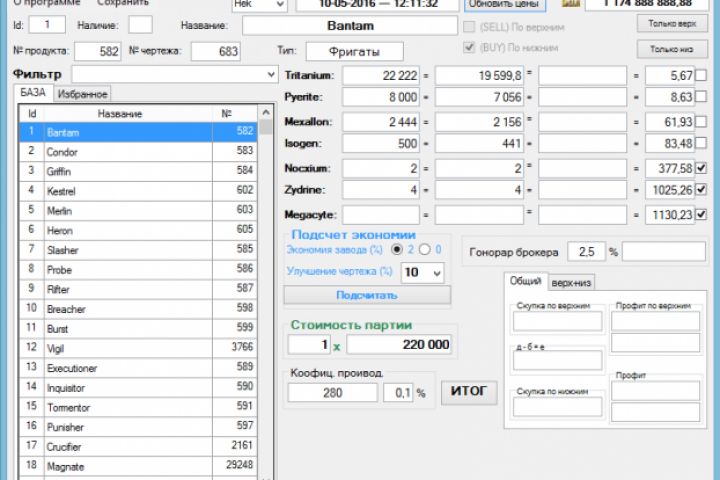Select the Slasher row in the list
The height and width of the screenshot is (480, 720).
138,250
